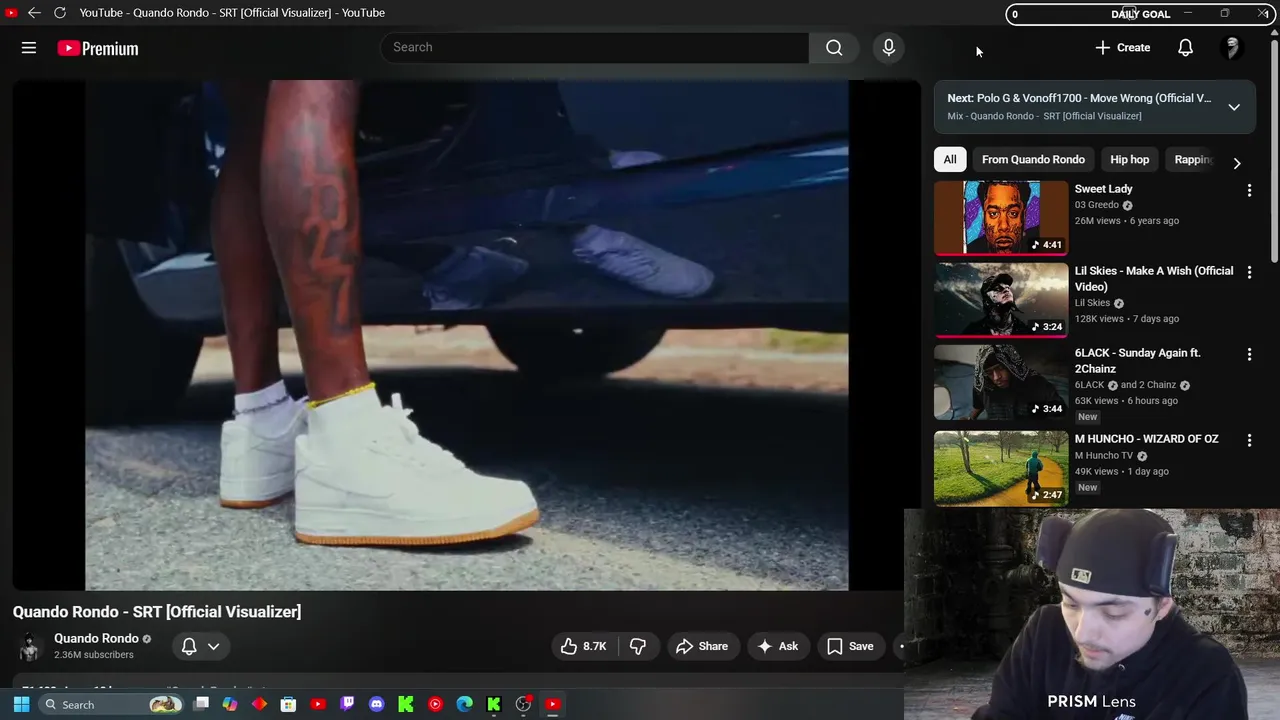Start voice search with microphone
1280x720 pixels.
888,47
